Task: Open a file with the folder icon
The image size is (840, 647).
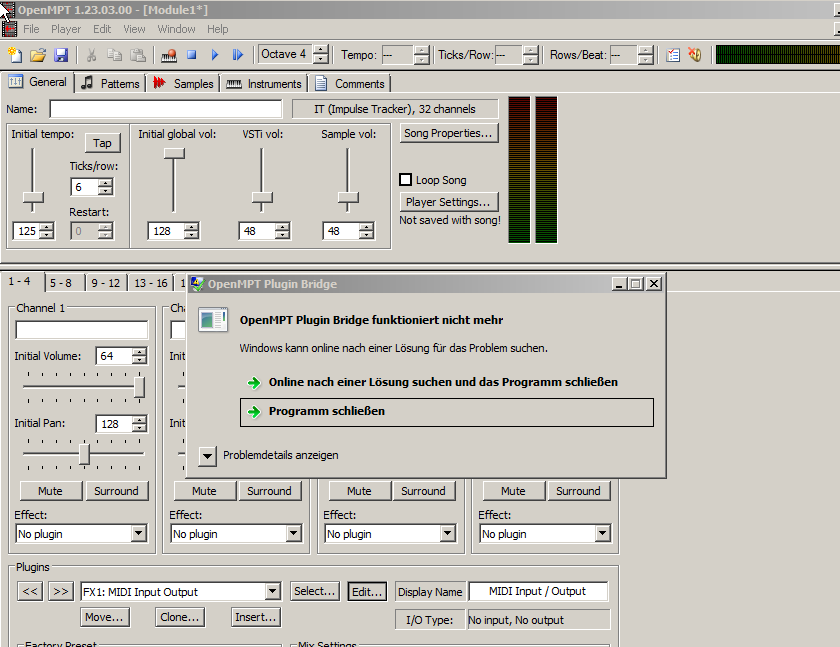Action: (38, 55)
